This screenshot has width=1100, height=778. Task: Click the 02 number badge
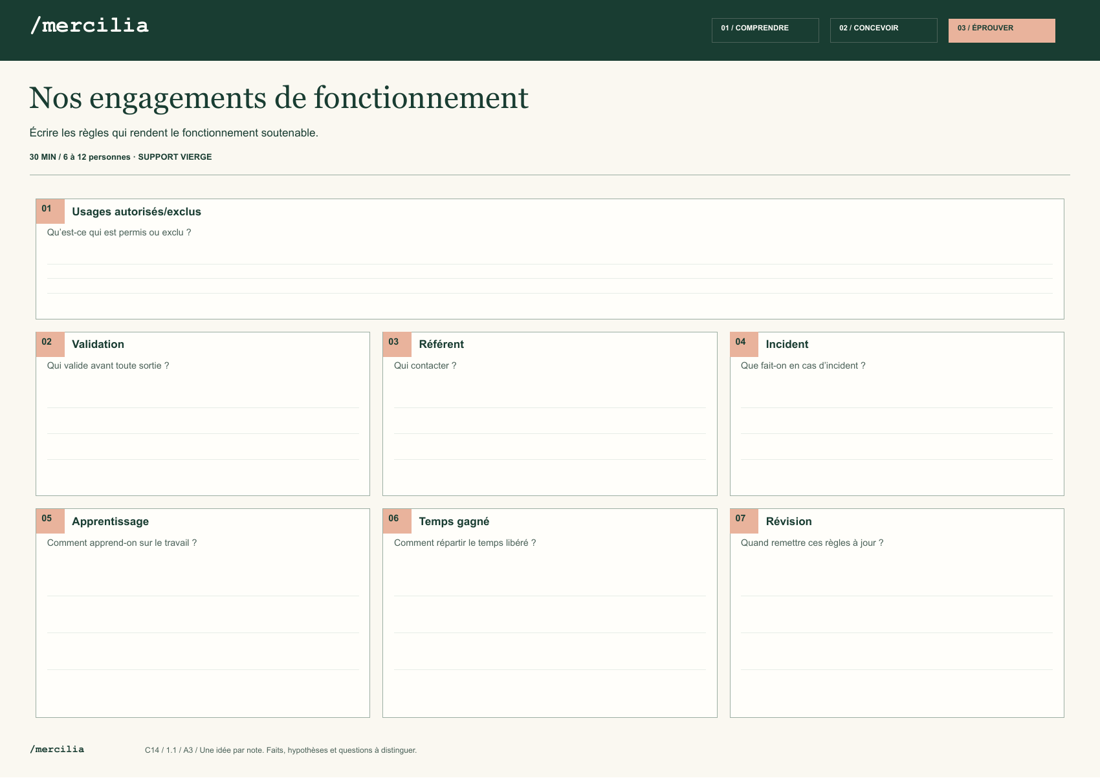pos(50,344)
